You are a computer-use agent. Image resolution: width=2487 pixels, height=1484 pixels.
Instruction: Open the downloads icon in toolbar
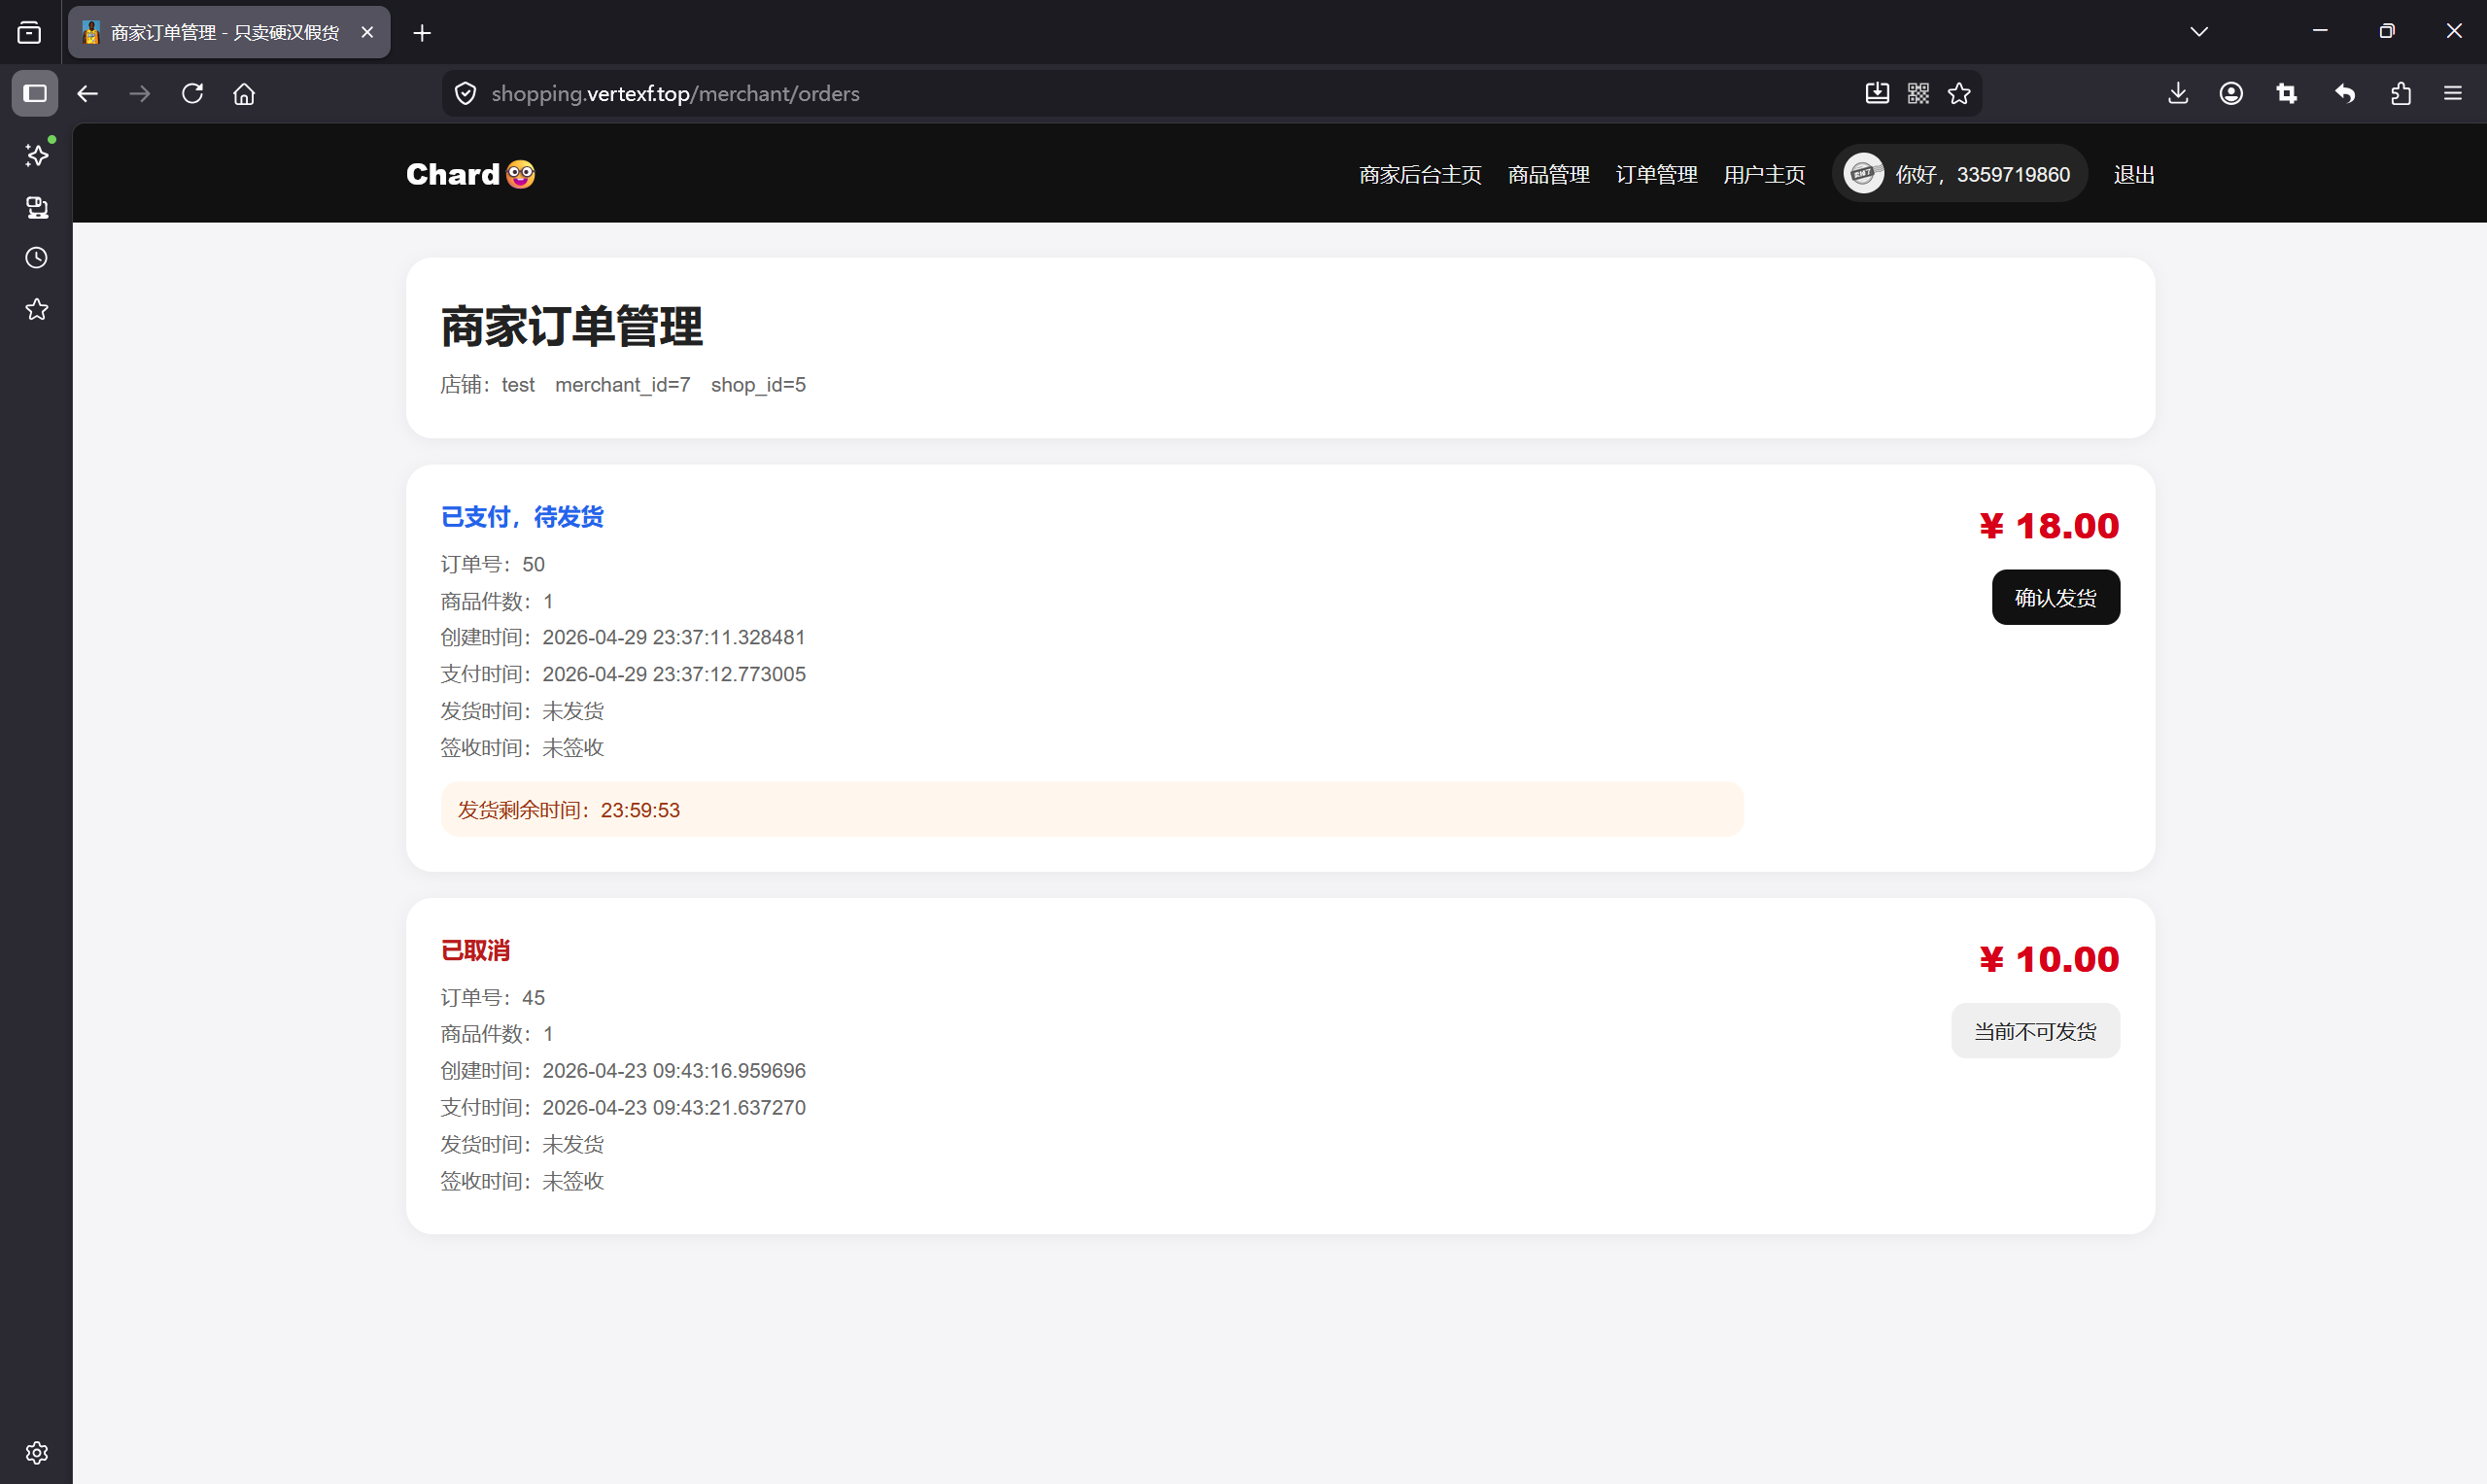tap(2178, 93)
